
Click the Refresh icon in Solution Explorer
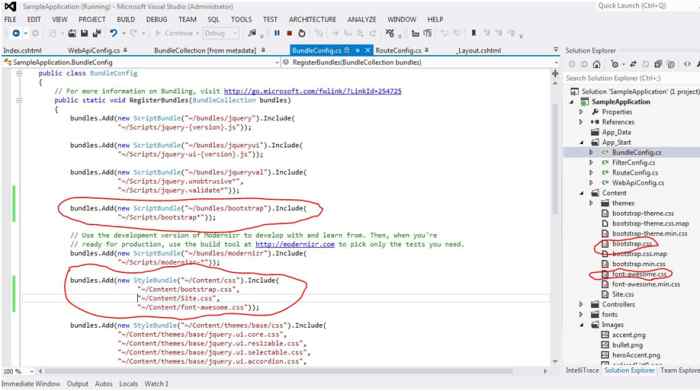point(646,65)
